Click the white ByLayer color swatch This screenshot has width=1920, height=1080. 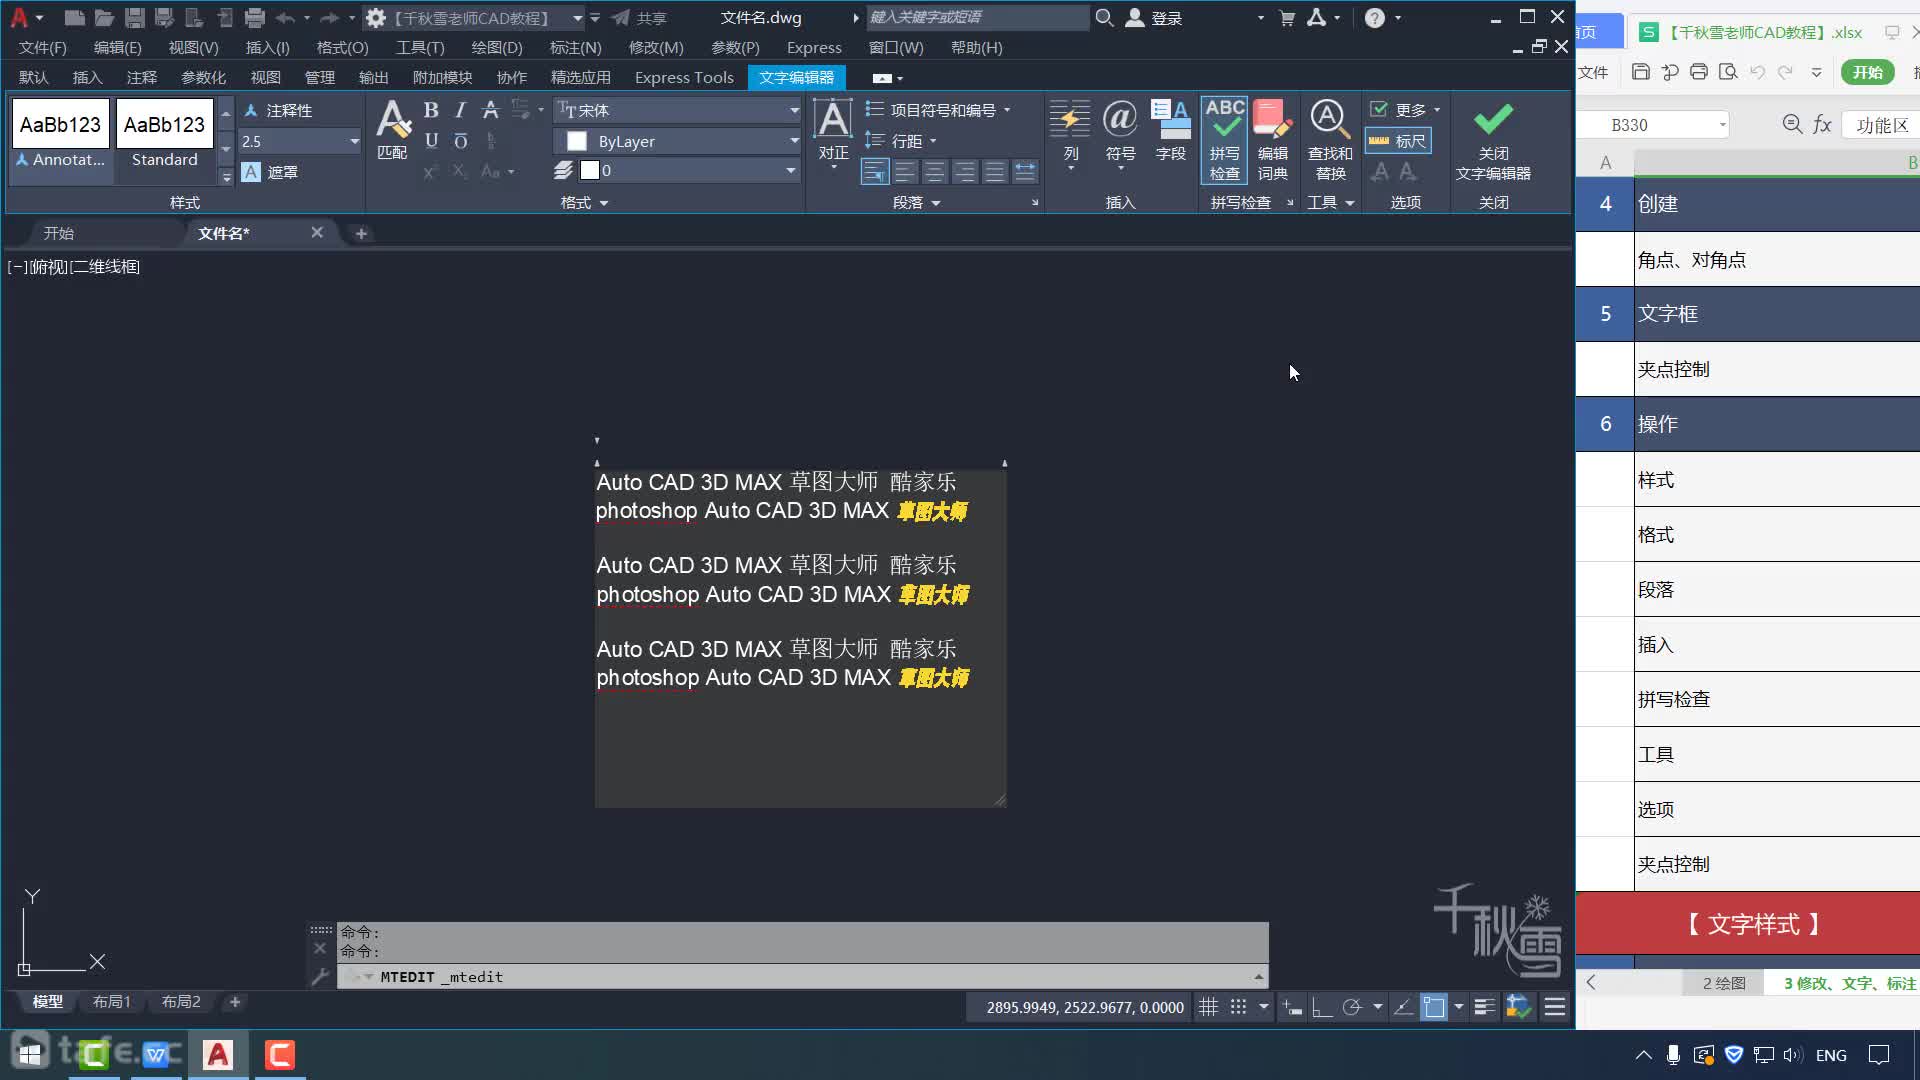pos(577,141)
